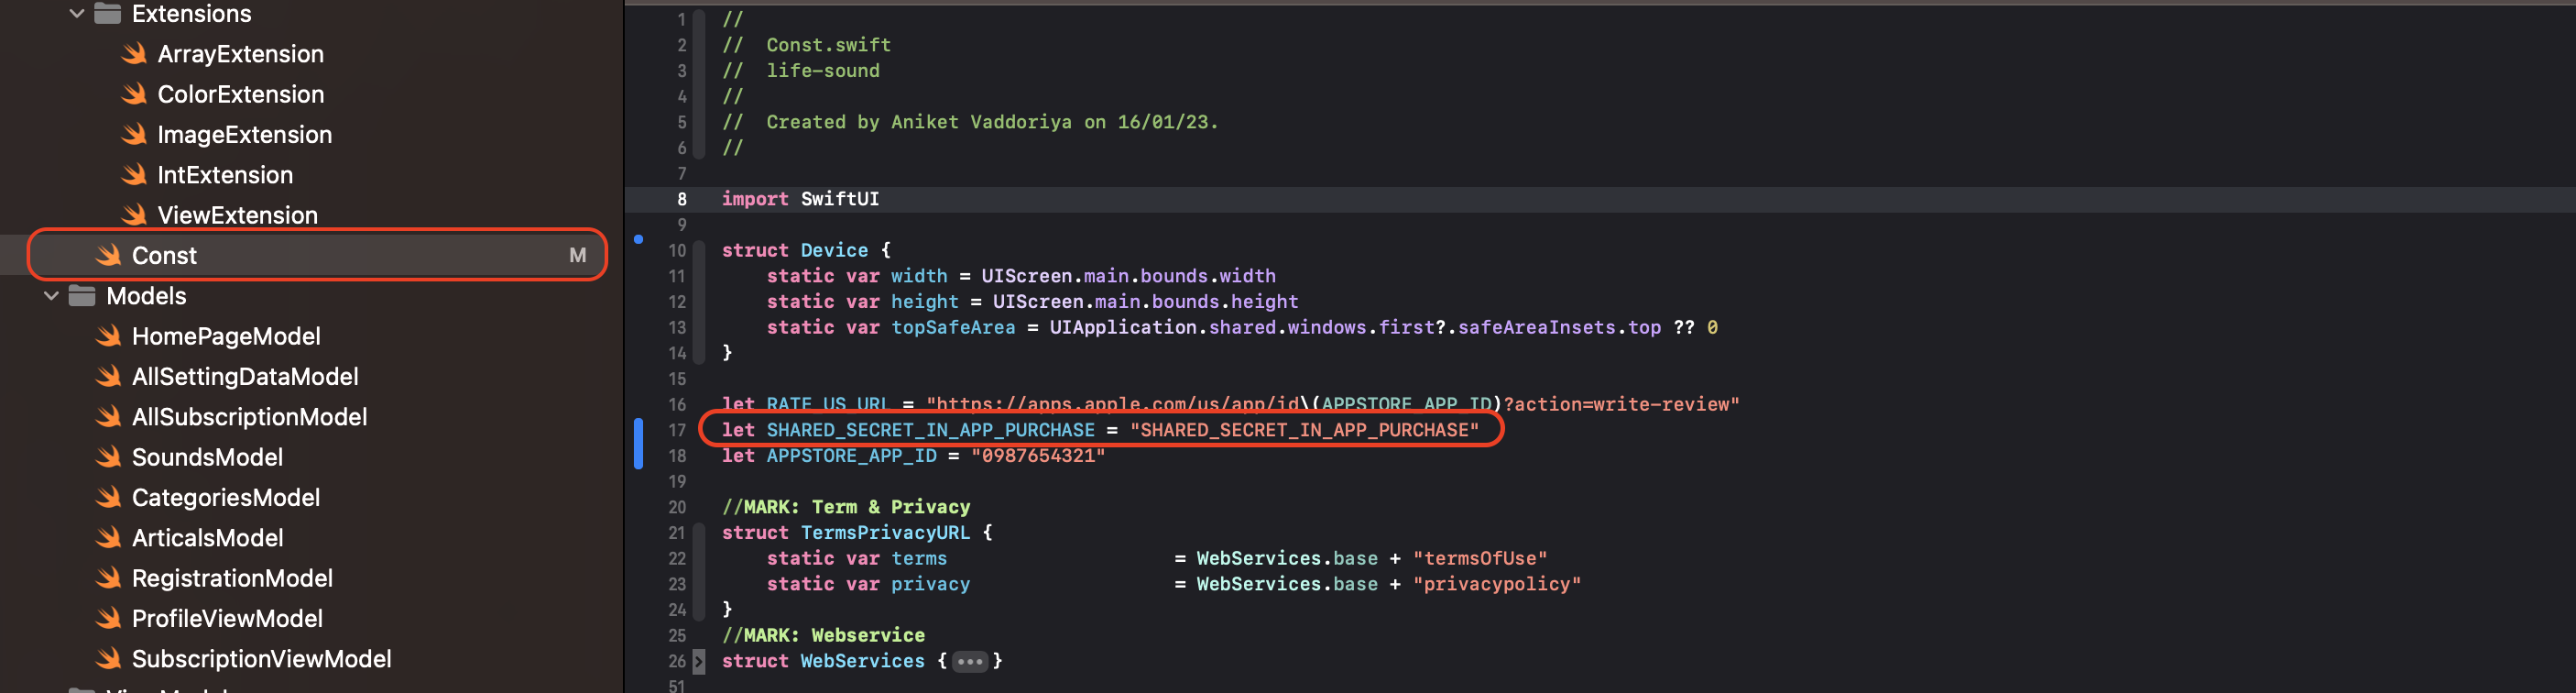
Task: Collapse the Models folder chevron
Action: pos(51,296)
